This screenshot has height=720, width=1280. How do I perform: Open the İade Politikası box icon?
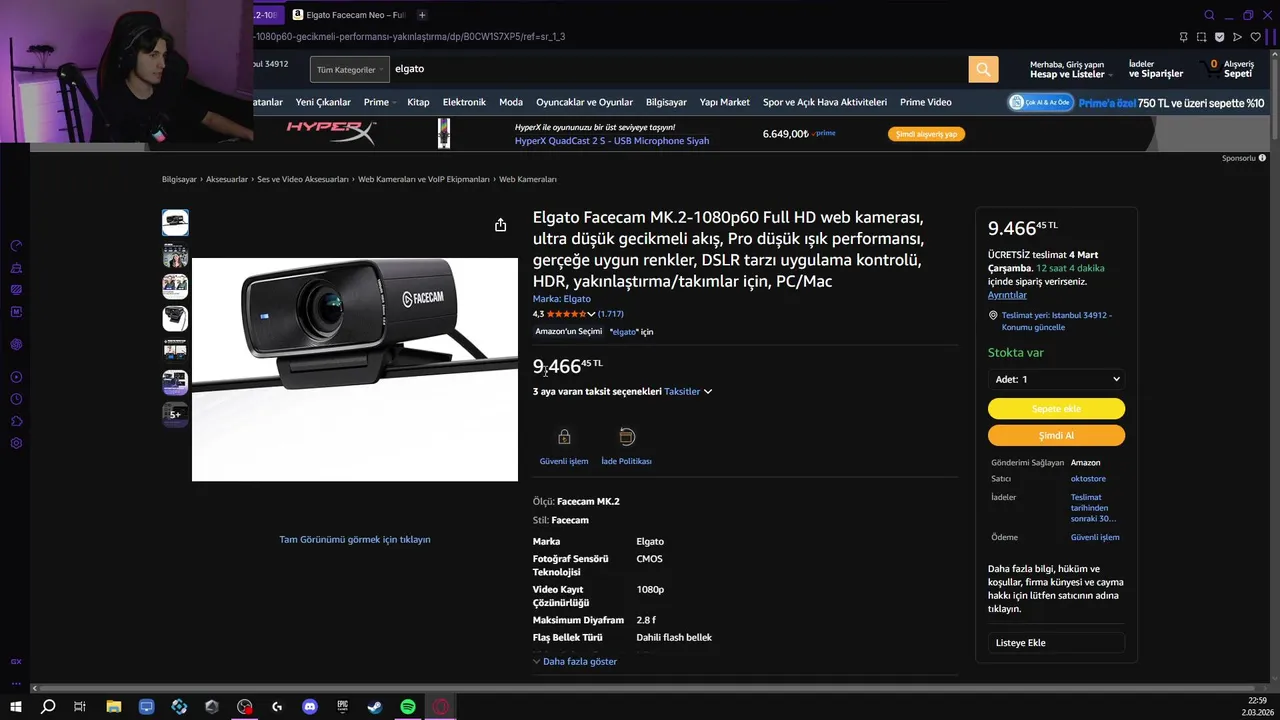[627, 437]
